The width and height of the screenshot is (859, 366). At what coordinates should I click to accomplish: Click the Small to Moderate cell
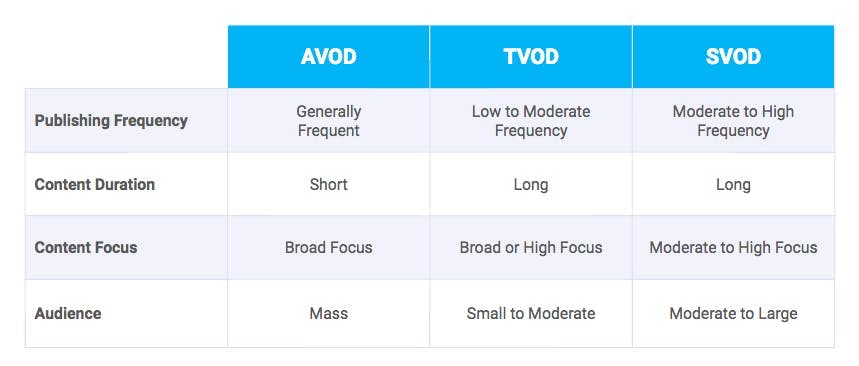[x=531, y=313]
